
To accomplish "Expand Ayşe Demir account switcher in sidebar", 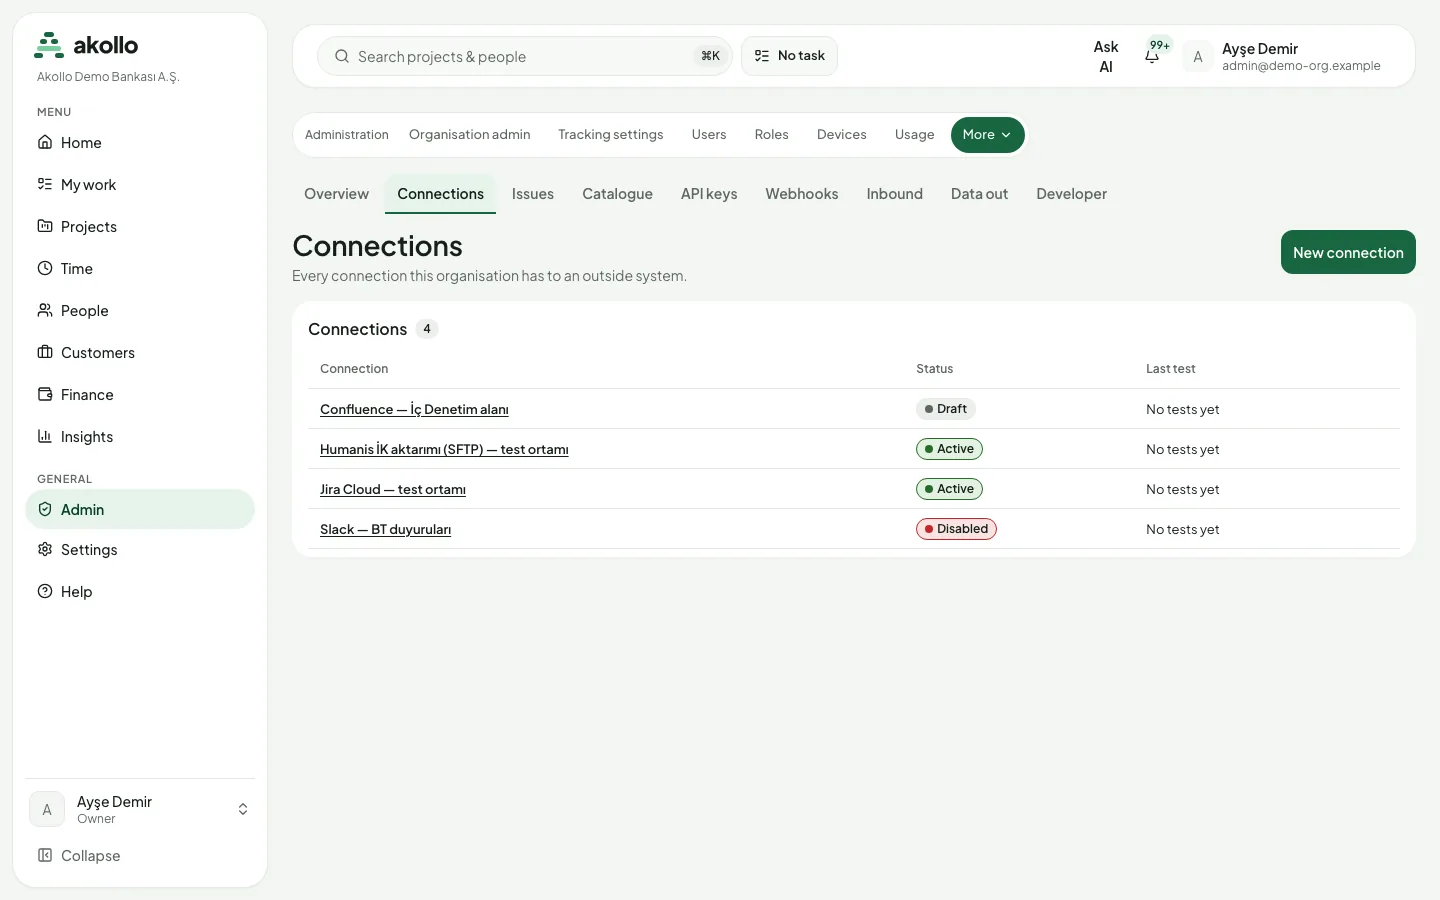I will point(140,810).
